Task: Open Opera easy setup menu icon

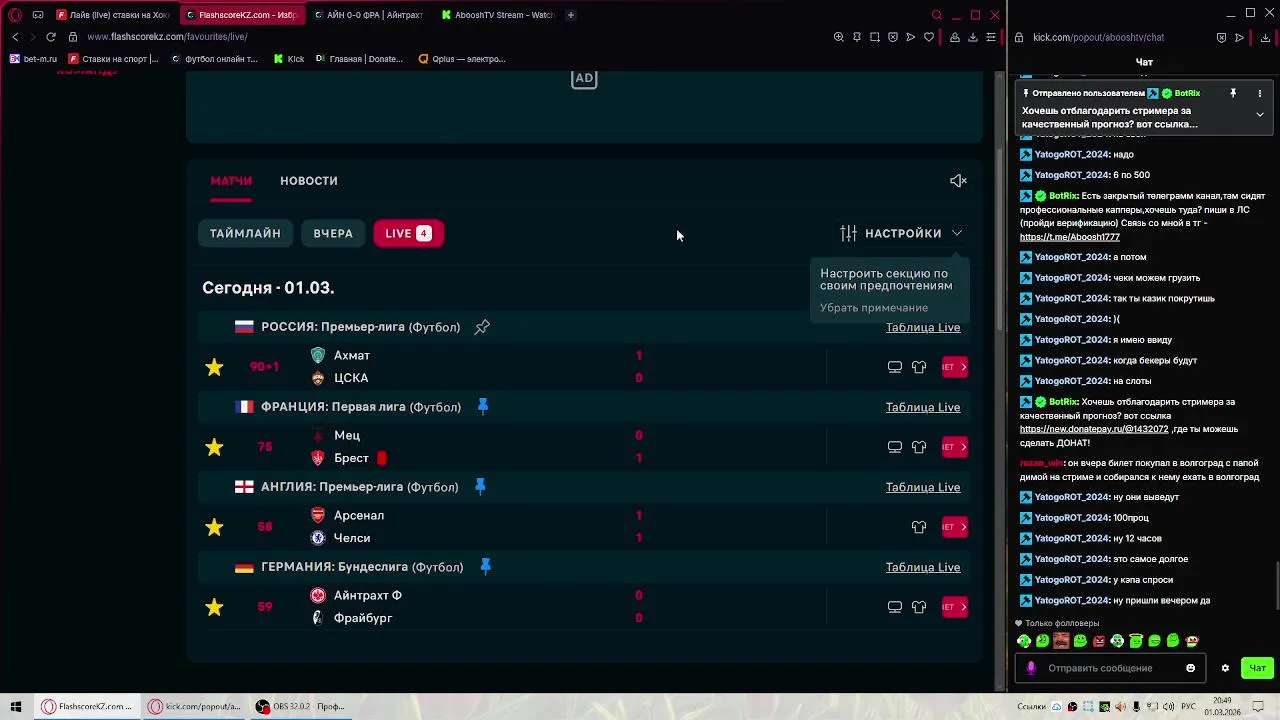Action: pos(991,37)
